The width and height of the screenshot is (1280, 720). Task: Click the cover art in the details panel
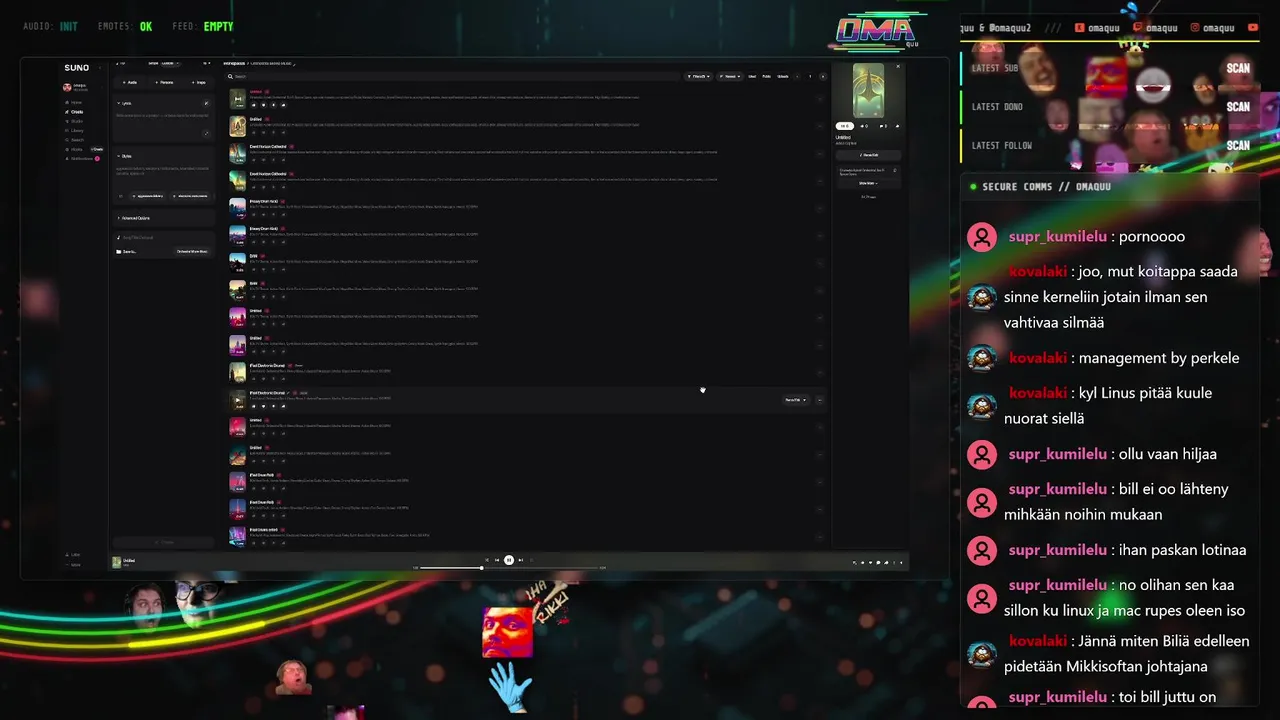(868, 90)
